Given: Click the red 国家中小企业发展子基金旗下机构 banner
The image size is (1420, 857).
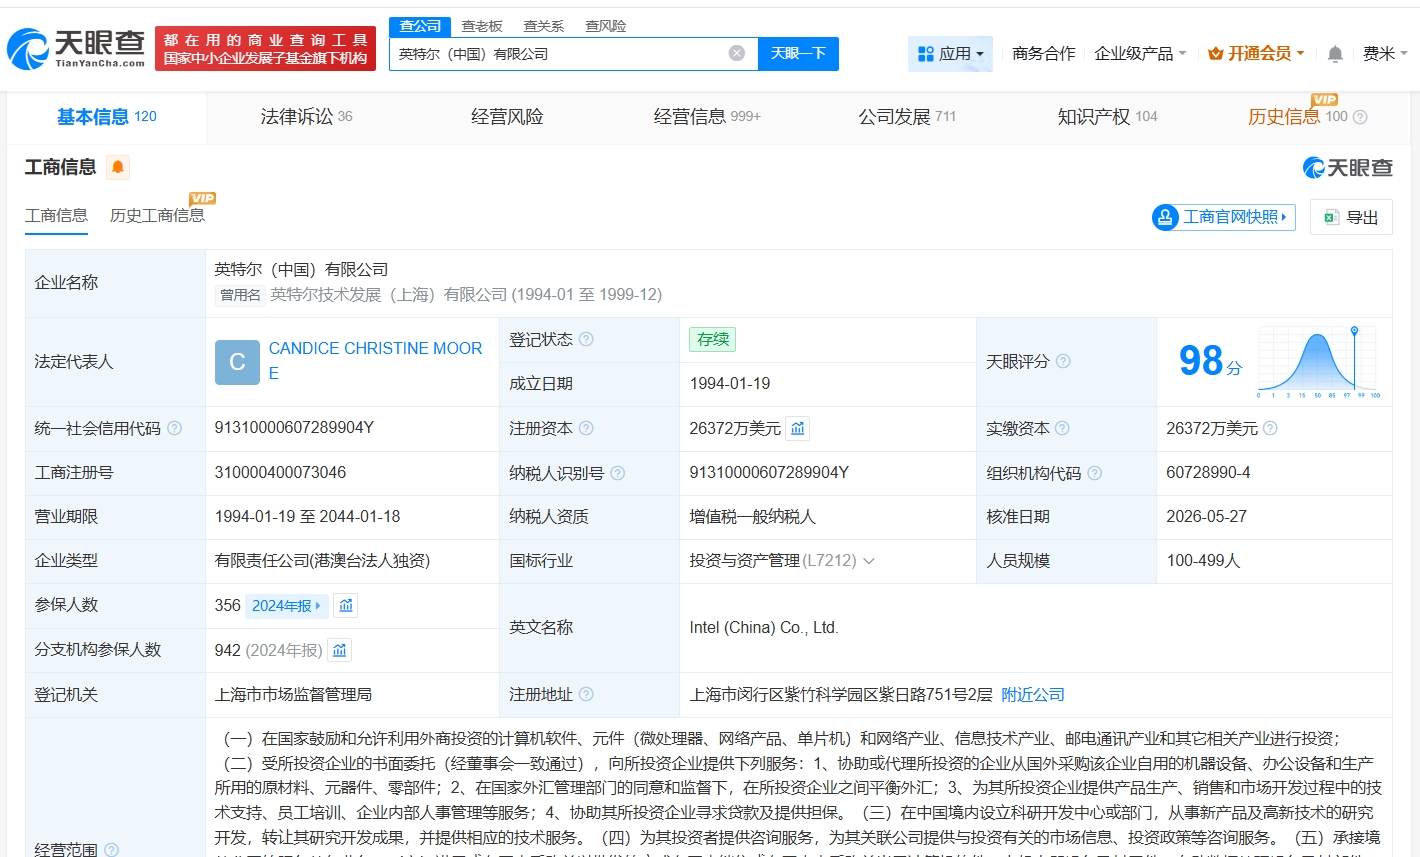Looking at the screenshot, I should pyautogui.click(x=265, y=49).
